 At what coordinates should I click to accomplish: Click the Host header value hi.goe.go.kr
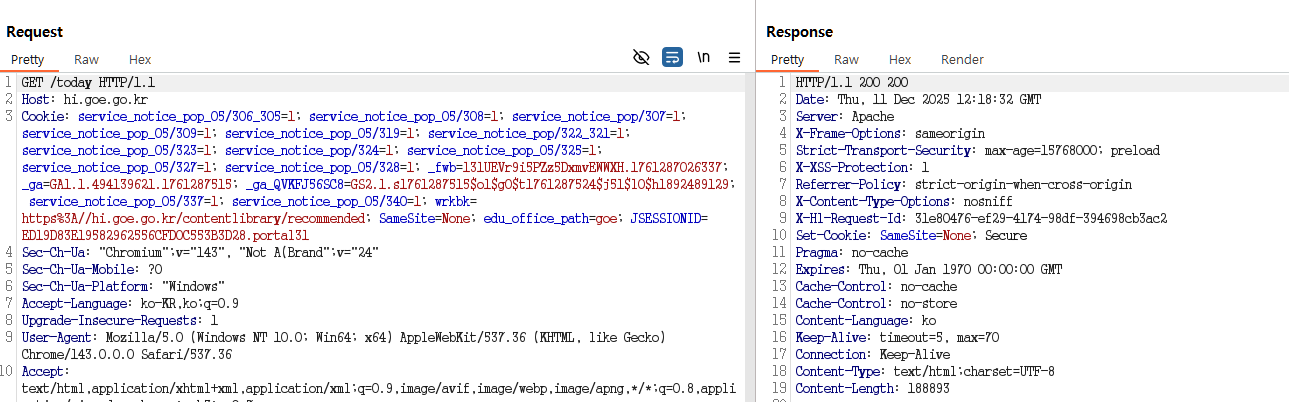coord(106,99)
